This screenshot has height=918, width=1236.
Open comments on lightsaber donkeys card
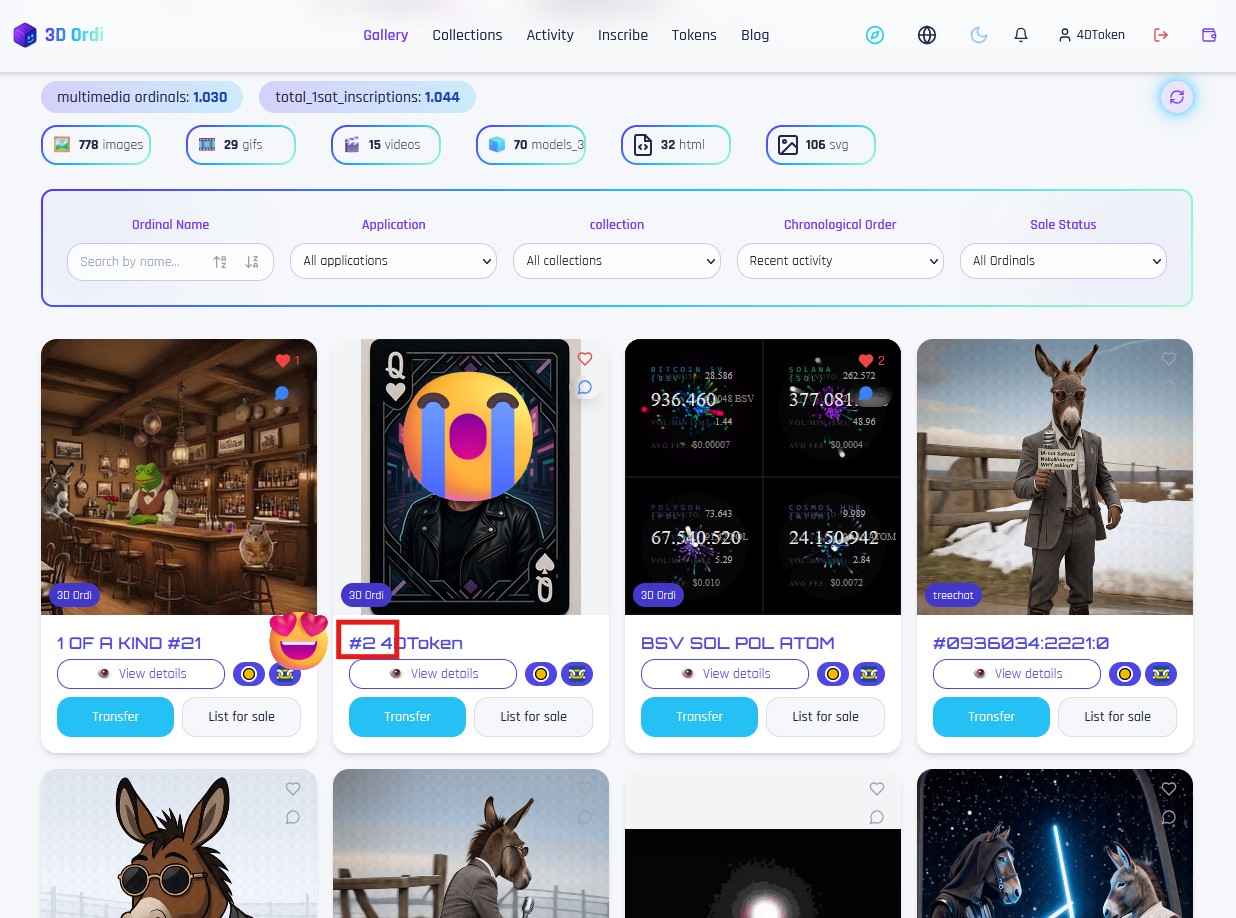(x=1169, y=817)
